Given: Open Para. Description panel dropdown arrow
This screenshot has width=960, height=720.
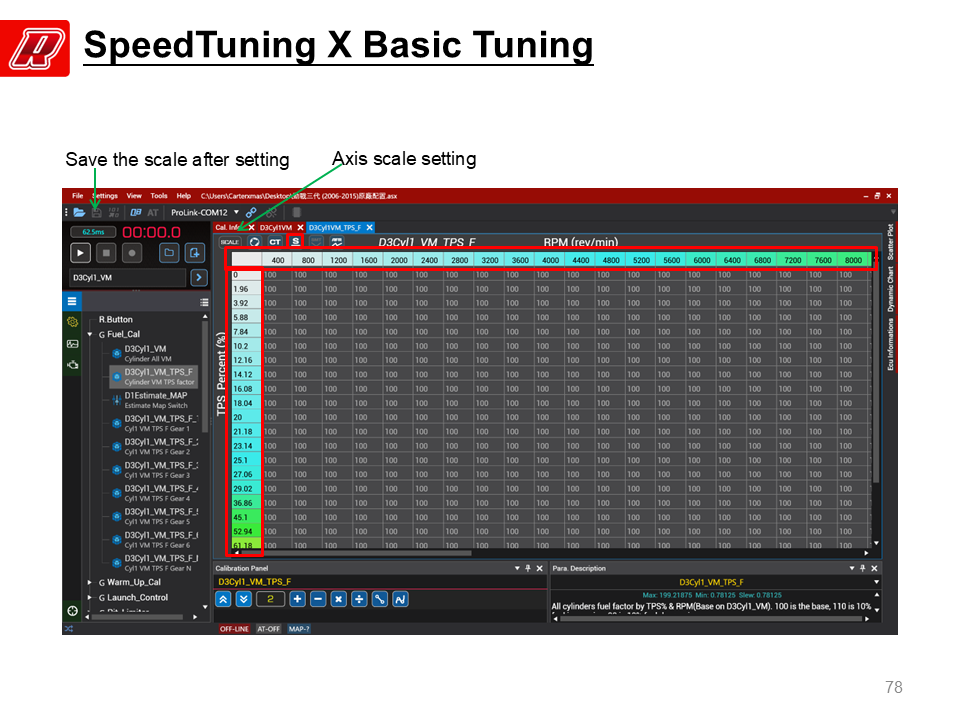Looking at the screenshot, I should [852, 568].
